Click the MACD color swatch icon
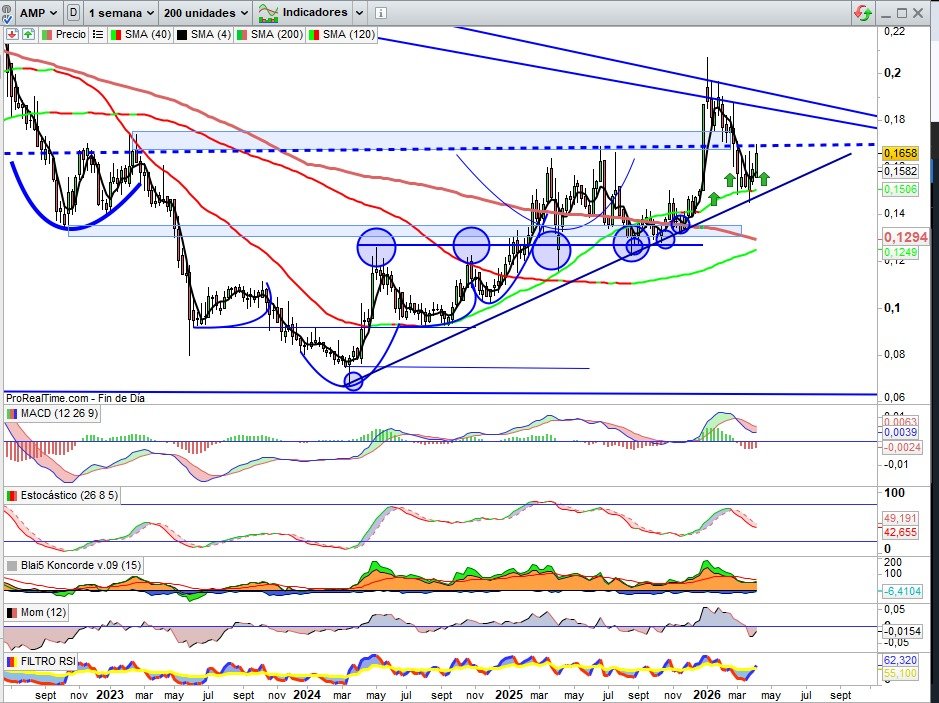The image size is (939, 703). tap(12, 413)
